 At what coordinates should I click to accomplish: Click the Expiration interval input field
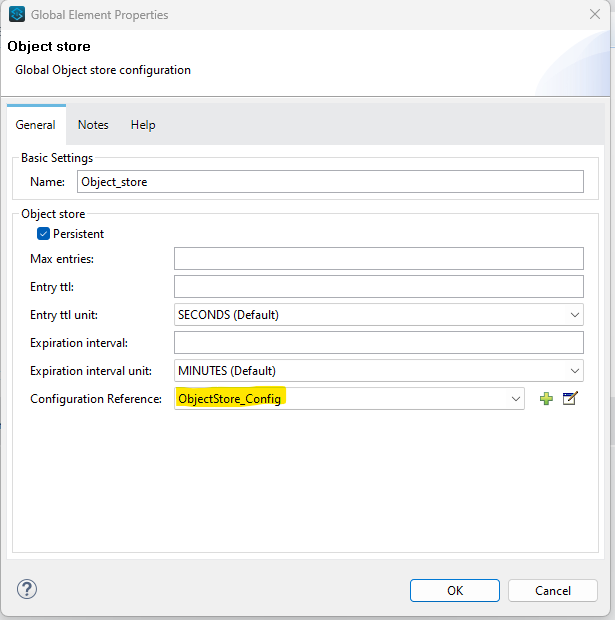[x=378, y=343]
